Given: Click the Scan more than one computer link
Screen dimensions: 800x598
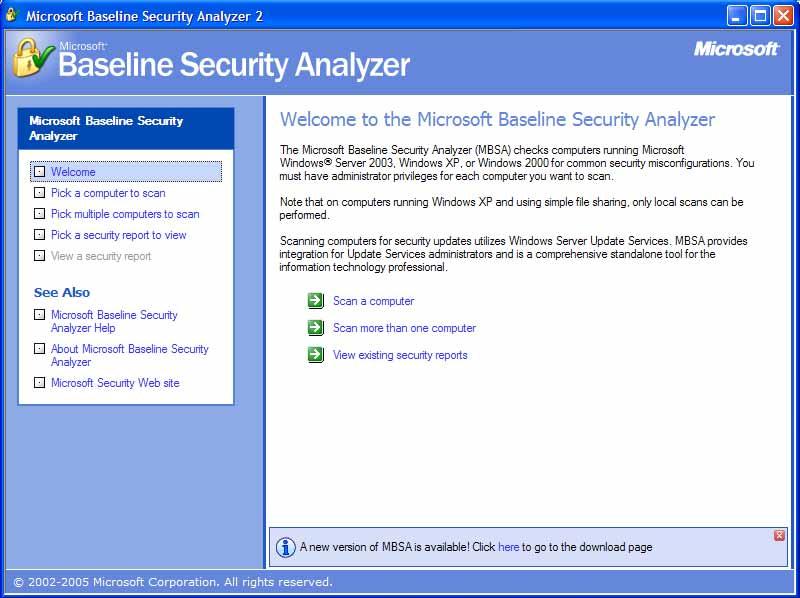Looking at the screenshot, I should pyautogui.click(x=404, y=328).
